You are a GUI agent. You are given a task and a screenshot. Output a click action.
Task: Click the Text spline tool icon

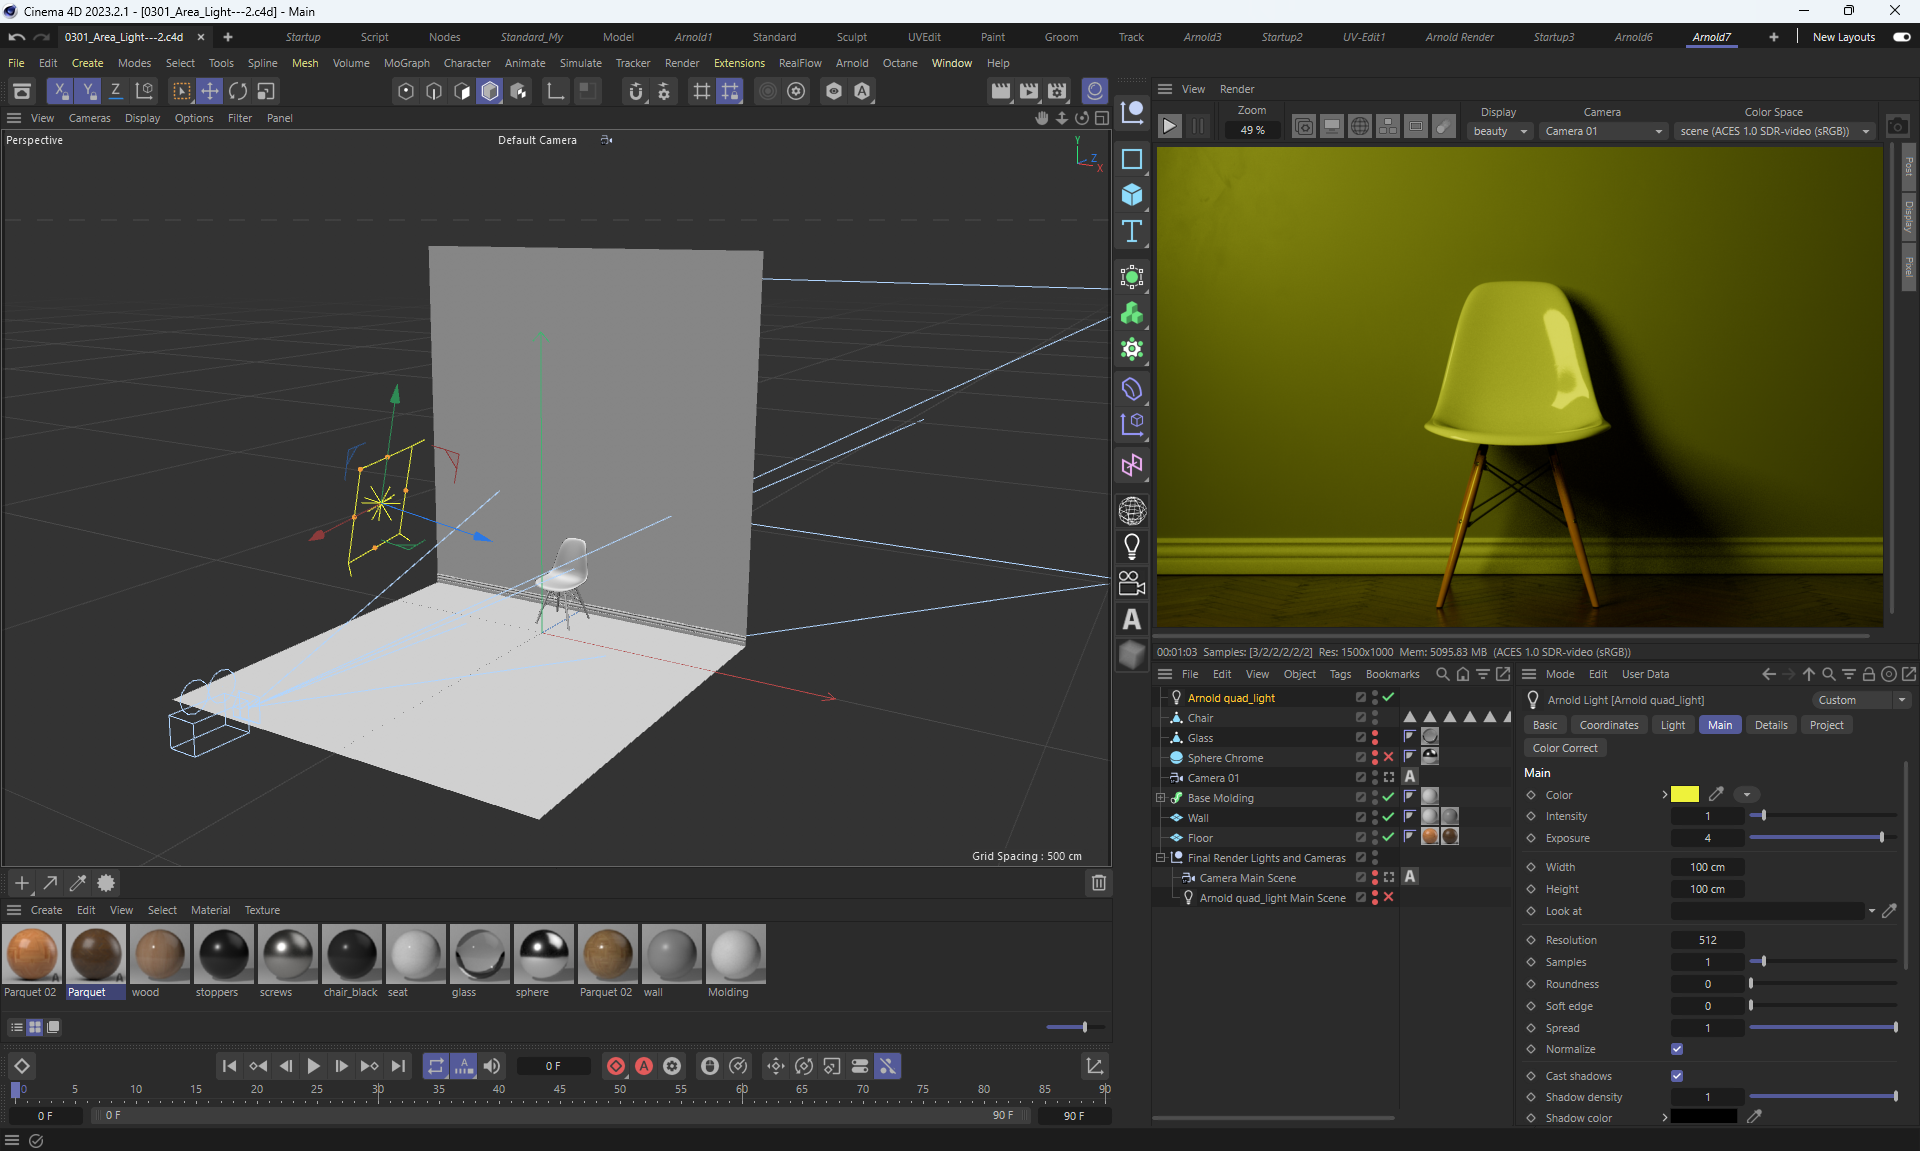[1131, 232]
